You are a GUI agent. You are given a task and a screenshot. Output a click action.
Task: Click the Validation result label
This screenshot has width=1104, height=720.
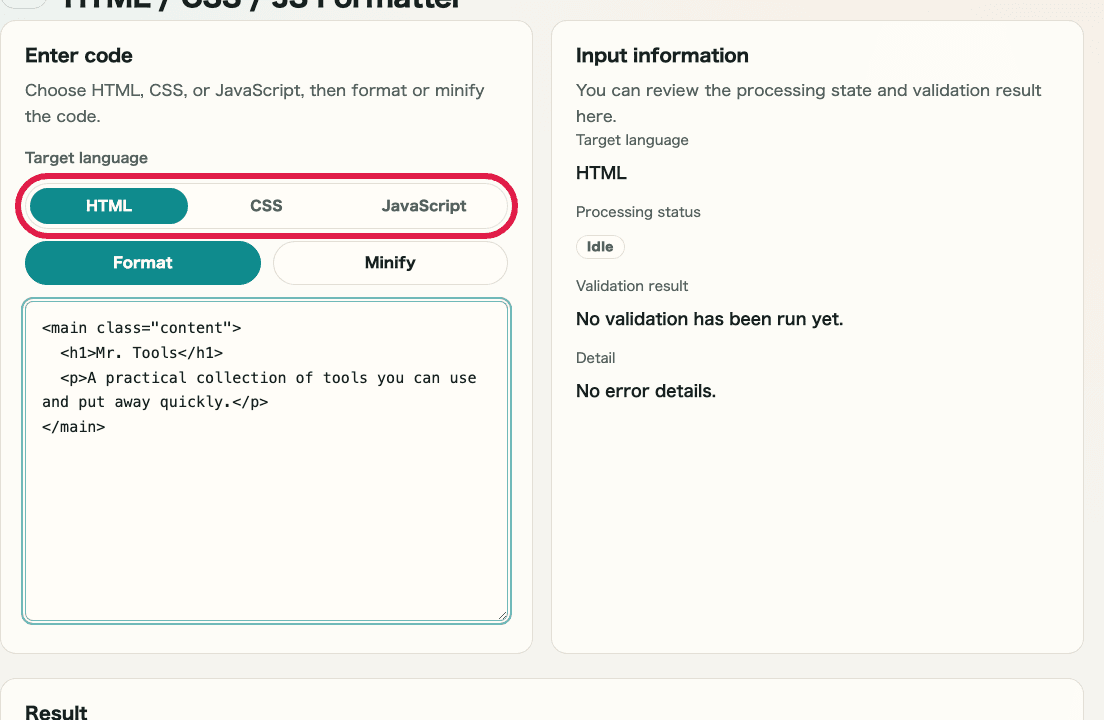[631, 285]
